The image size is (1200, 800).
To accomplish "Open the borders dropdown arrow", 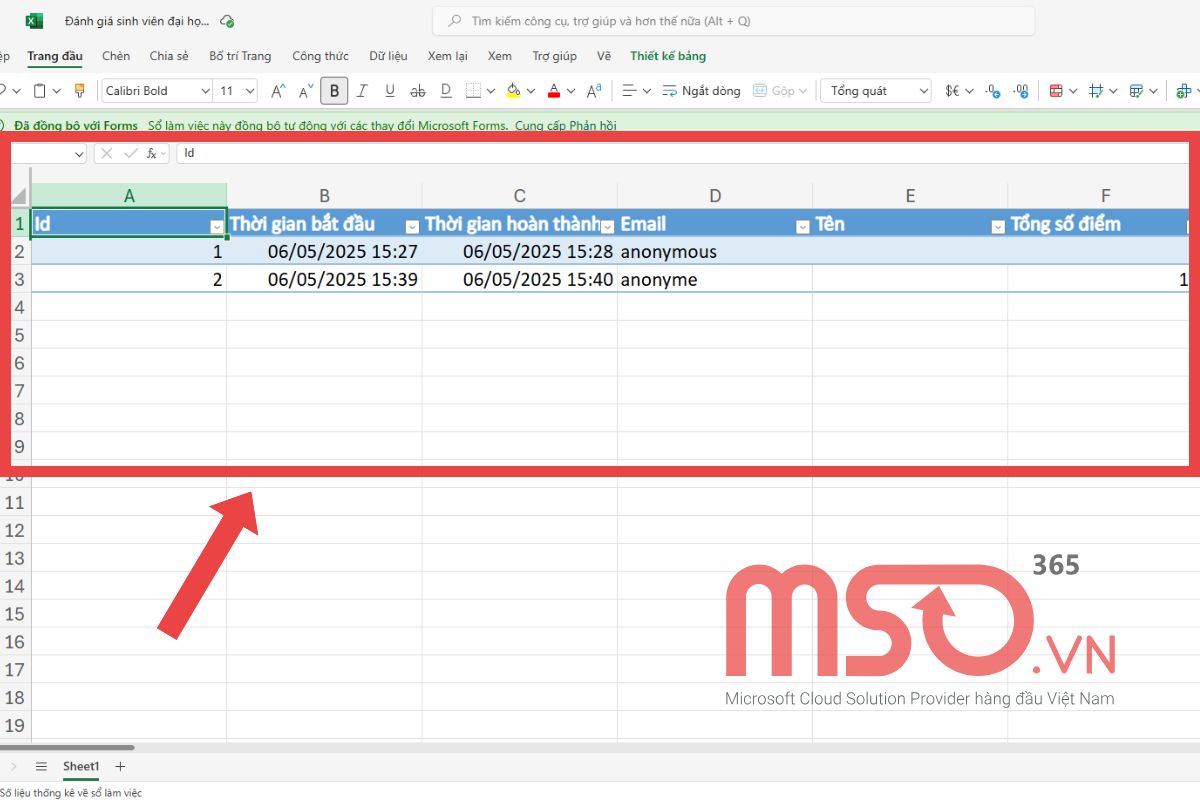I will 491,91.
